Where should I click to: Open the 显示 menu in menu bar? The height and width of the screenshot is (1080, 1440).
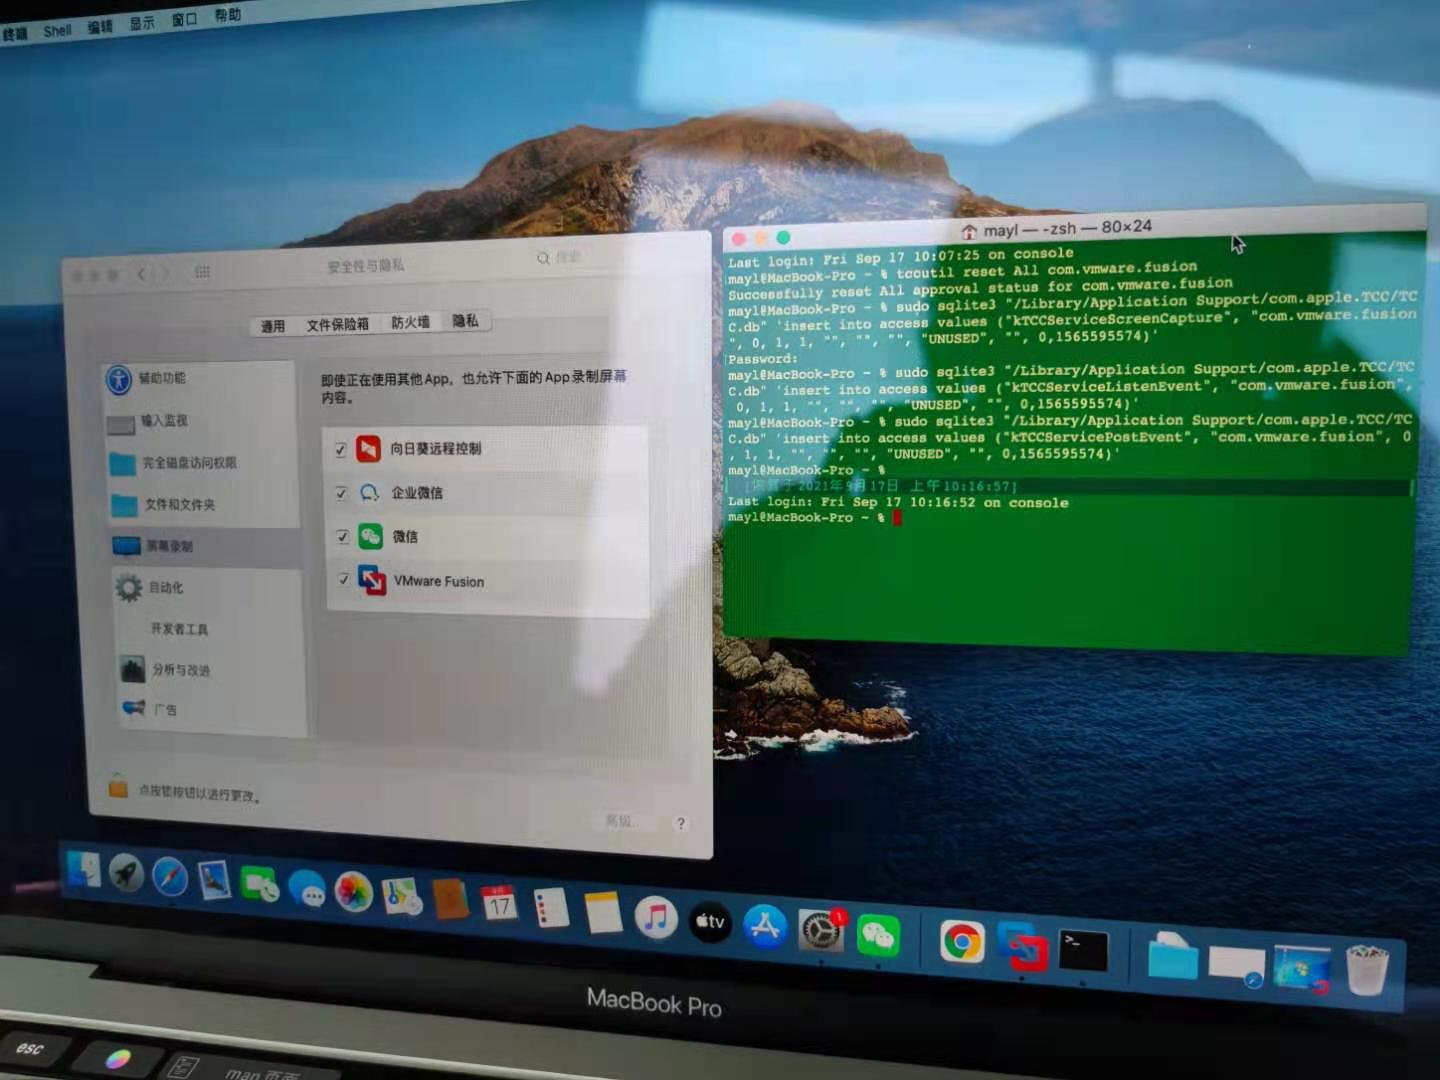(142, 23)
